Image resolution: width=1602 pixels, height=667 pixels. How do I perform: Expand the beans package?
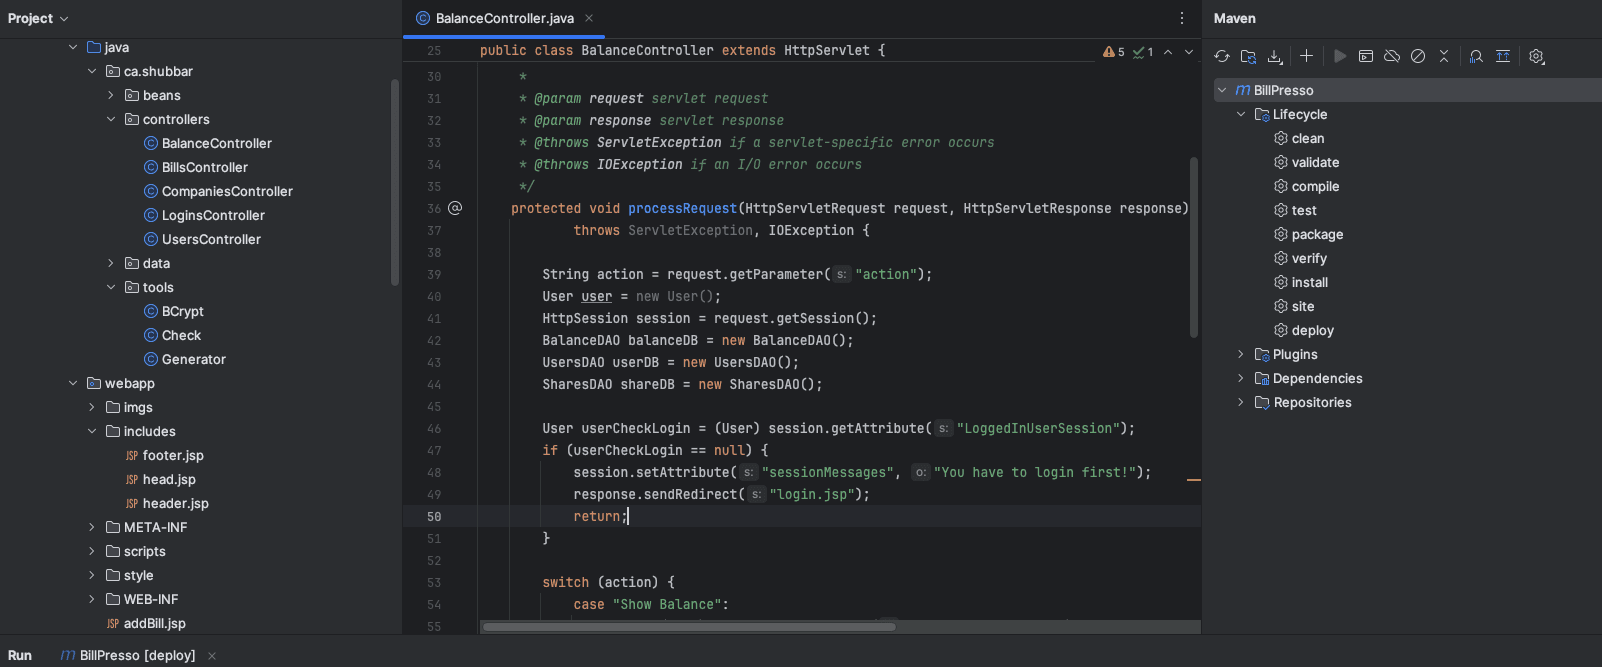[111, 95]
